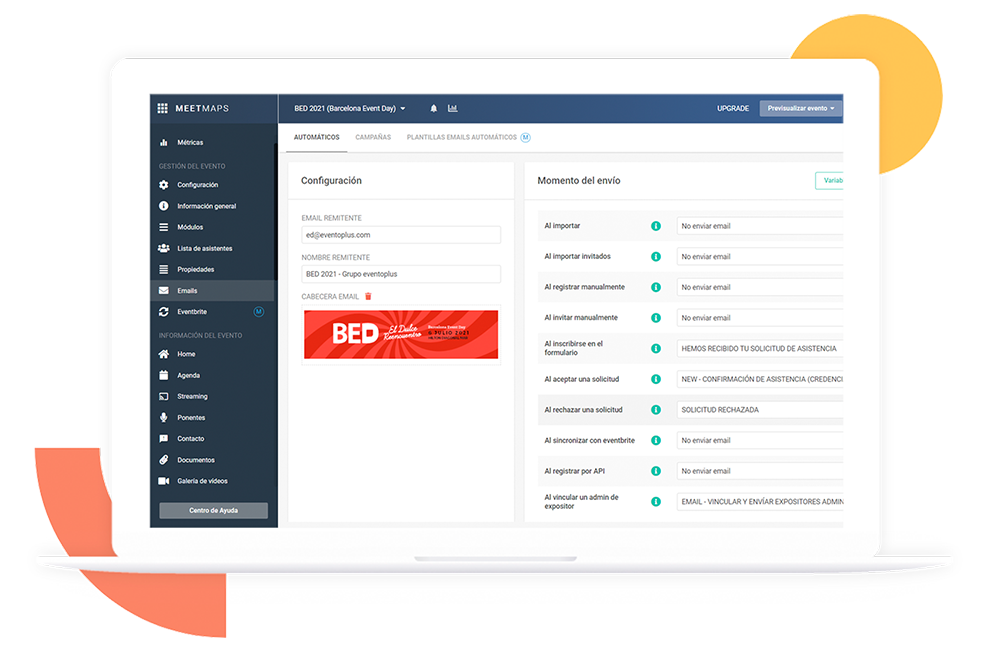Screen dimensions: 1000x648
Task: Open the Al sincronizar con eventbrite dropdown
Action: (x=760, y=440)
